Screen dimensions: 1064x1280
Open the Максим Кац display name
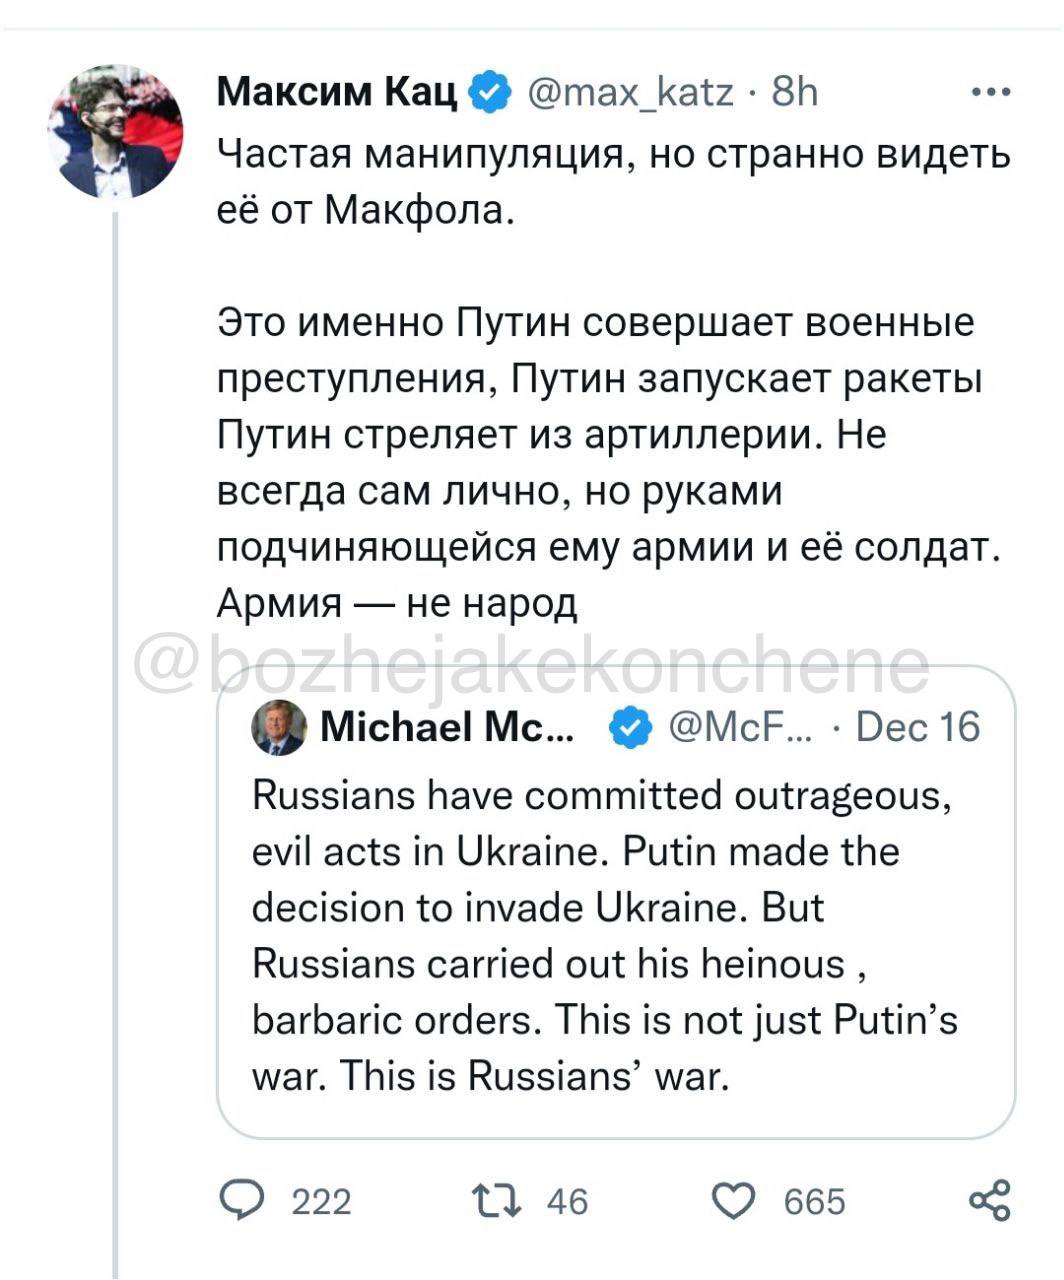click(337, 93)
